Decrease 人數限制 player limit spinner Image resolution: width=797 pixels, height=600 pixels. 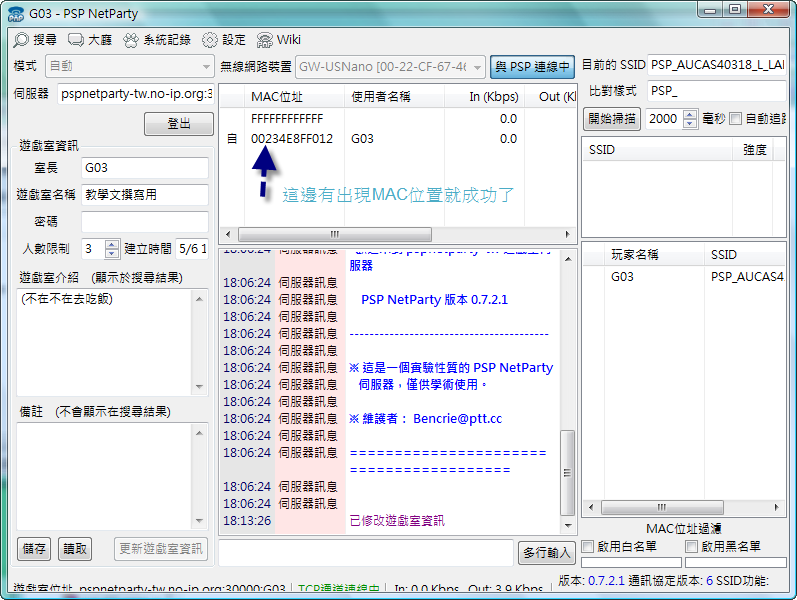point(112,253)
